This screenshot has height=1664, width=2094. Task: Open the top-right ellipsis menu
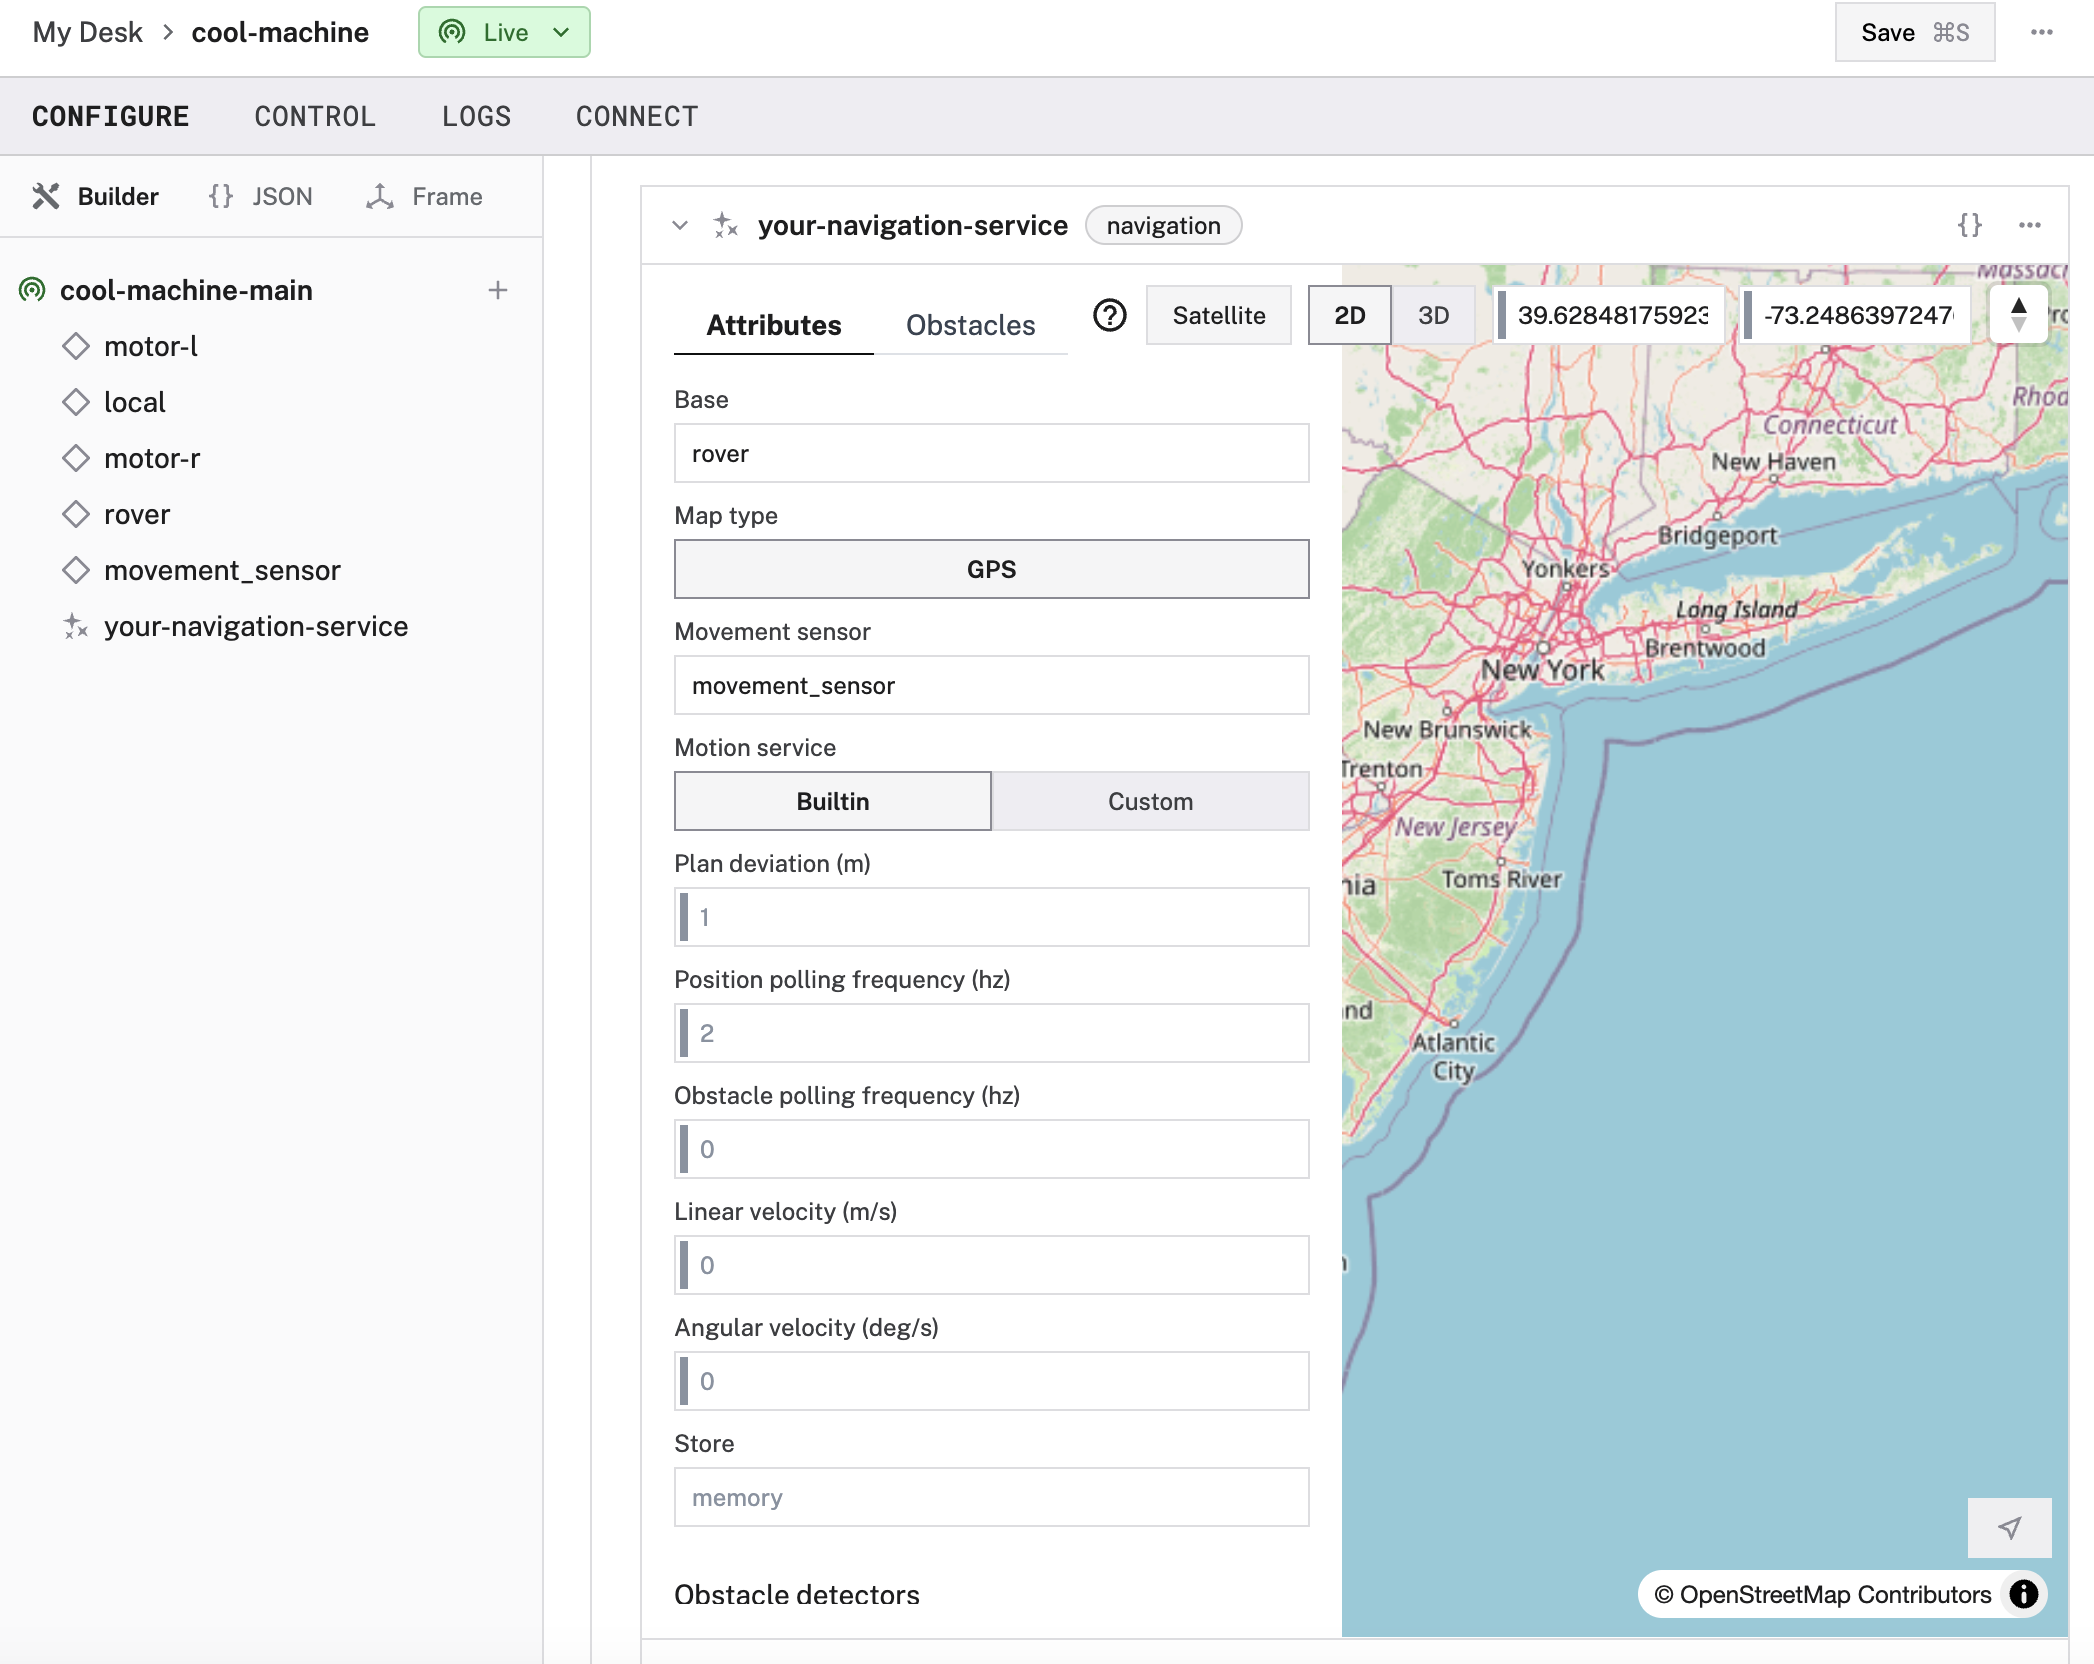(2043, 32)
